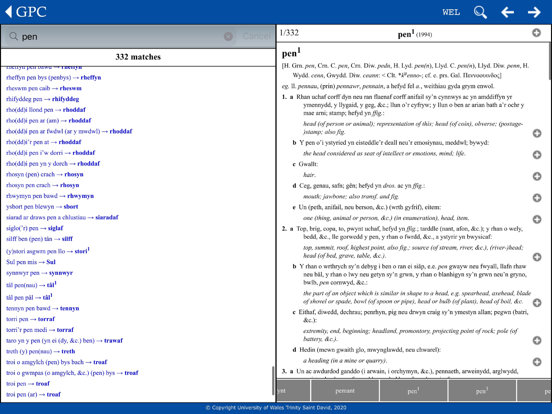
Task: Go to next entry with right arrow
Action: (x=534, y=12)
